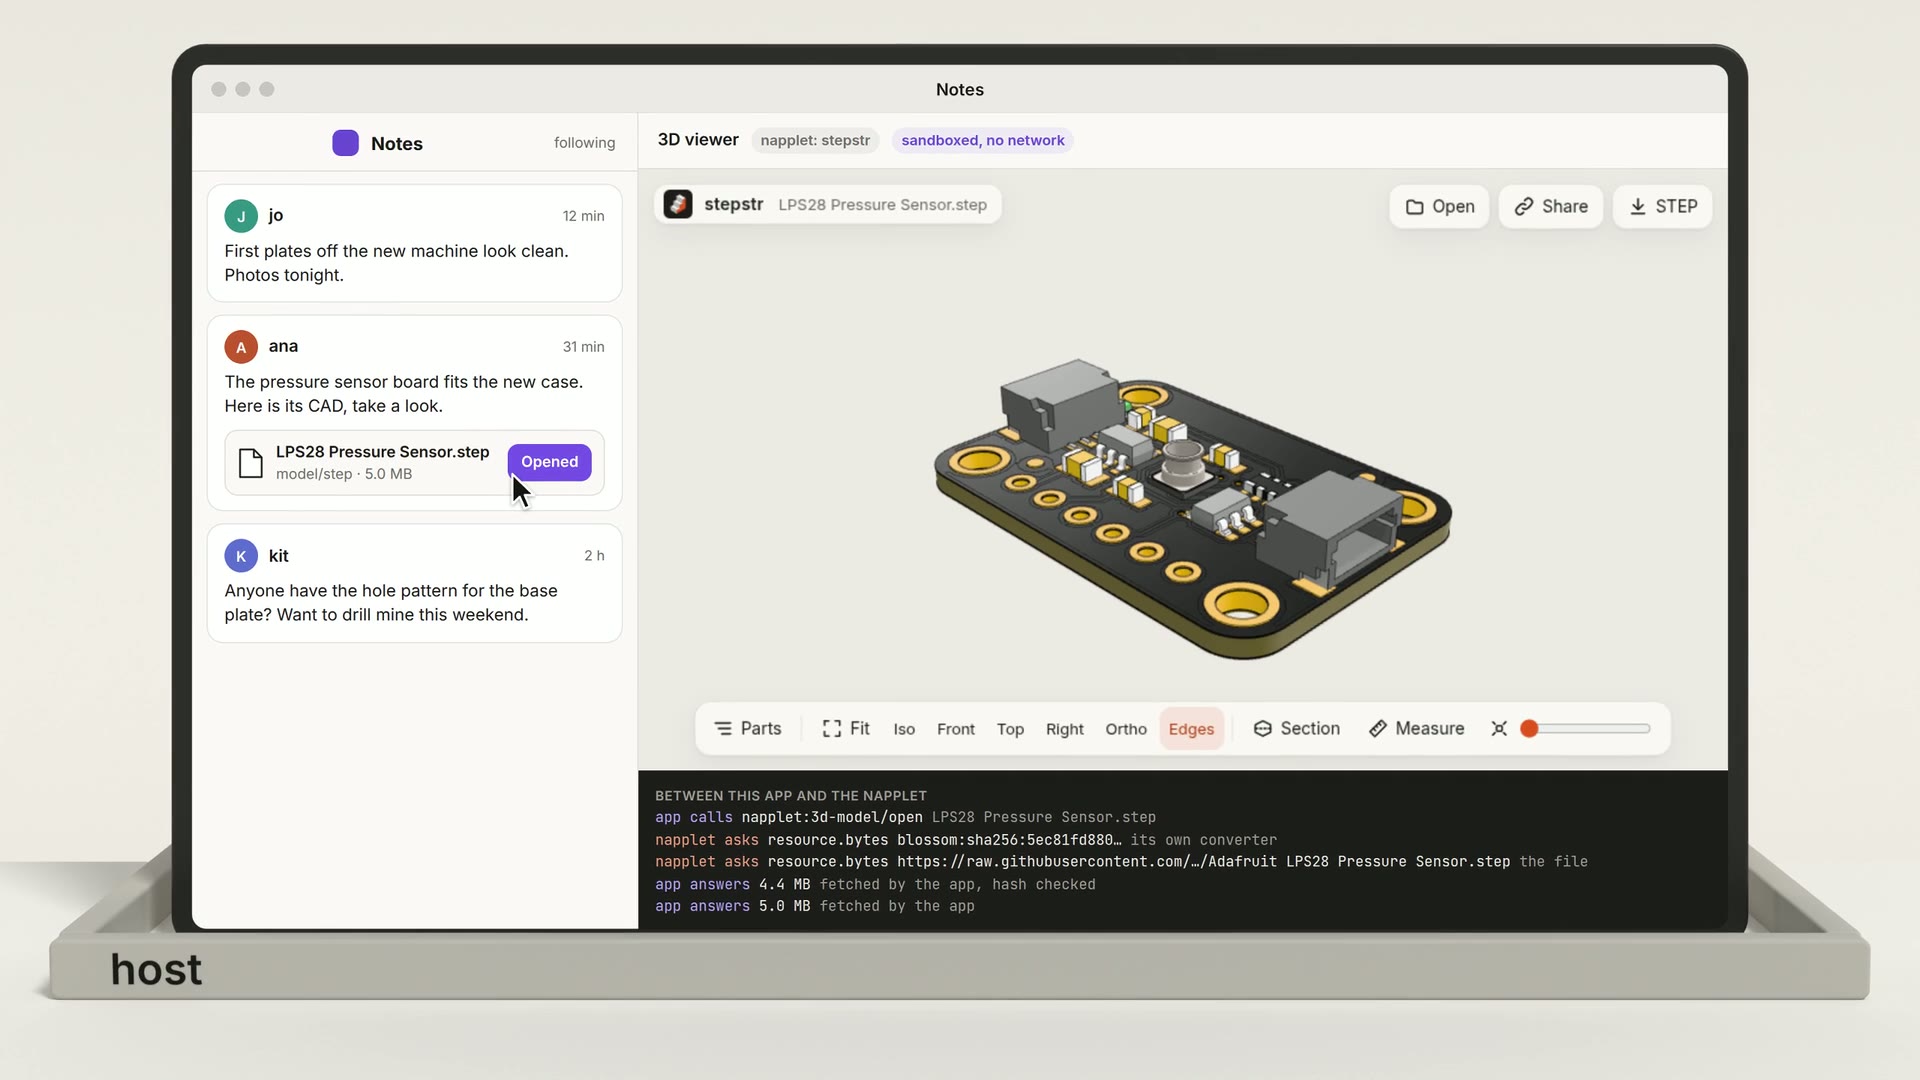The height and width of the screenshot is (1080, 1920).
Task: Download model via the STEP button
Action: 1663,206
